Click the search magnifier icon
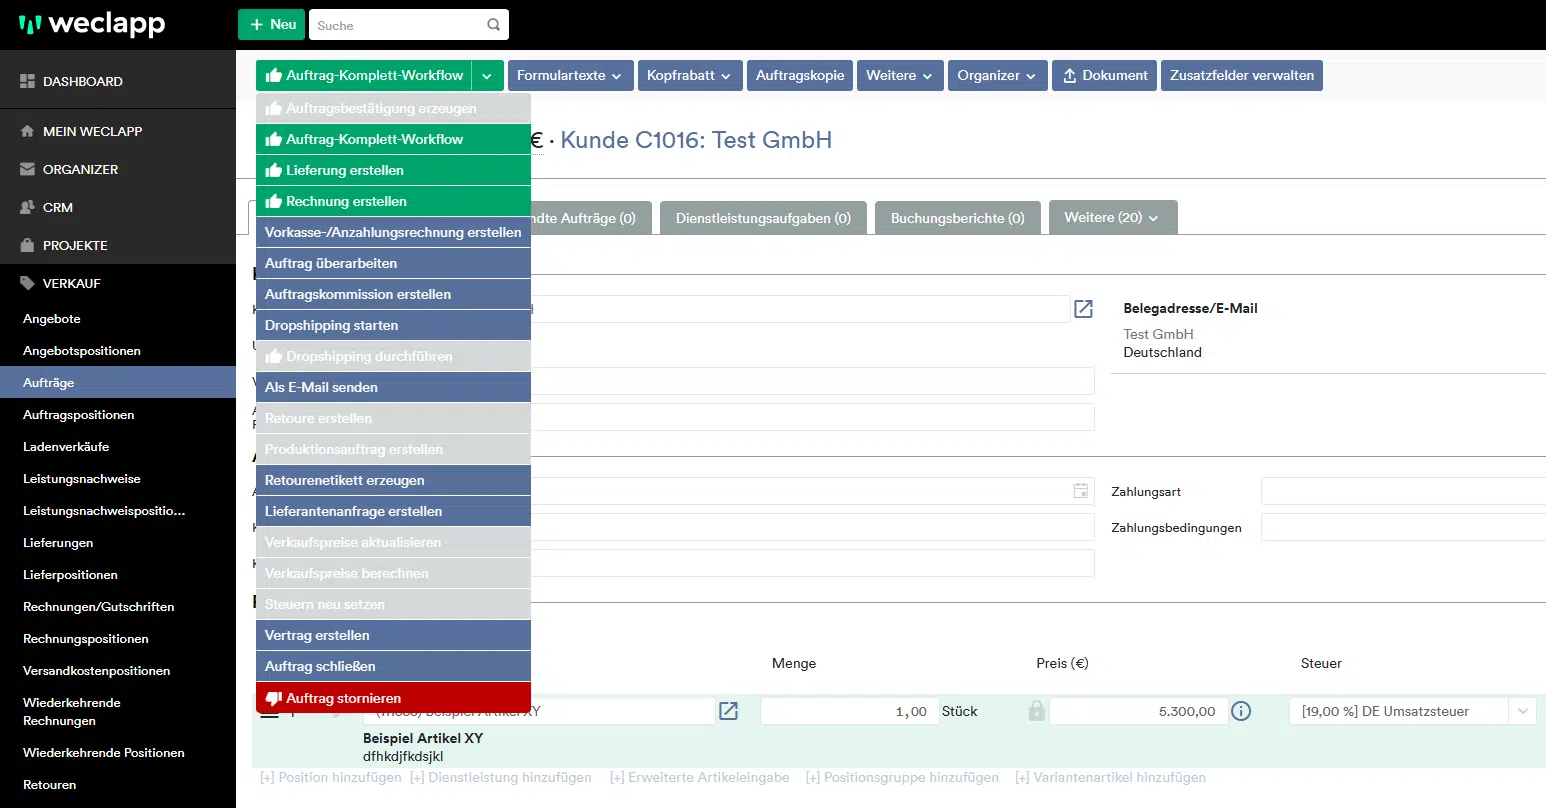 pyautogui.click(x=493, y=25)
